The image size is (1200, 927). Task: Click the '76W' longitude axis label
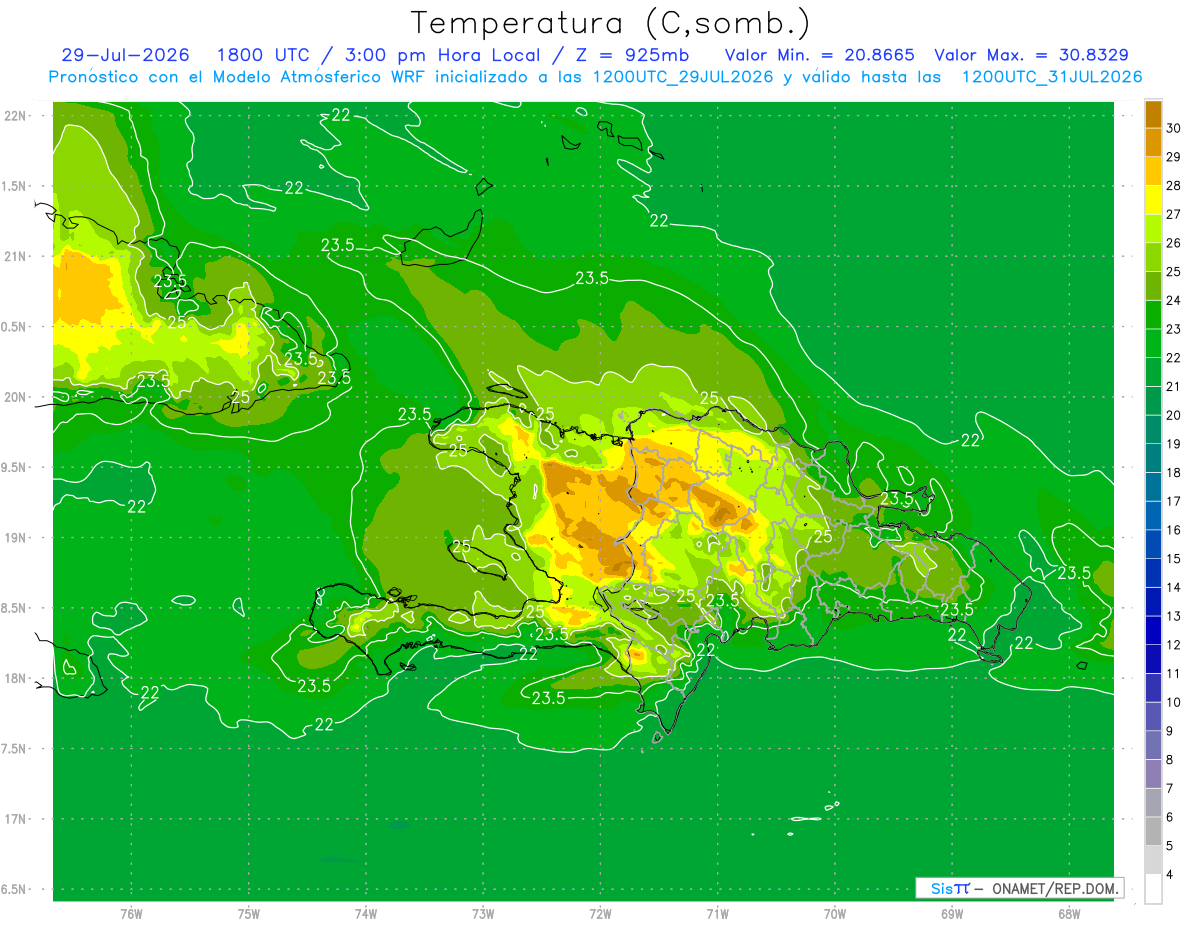131,914
